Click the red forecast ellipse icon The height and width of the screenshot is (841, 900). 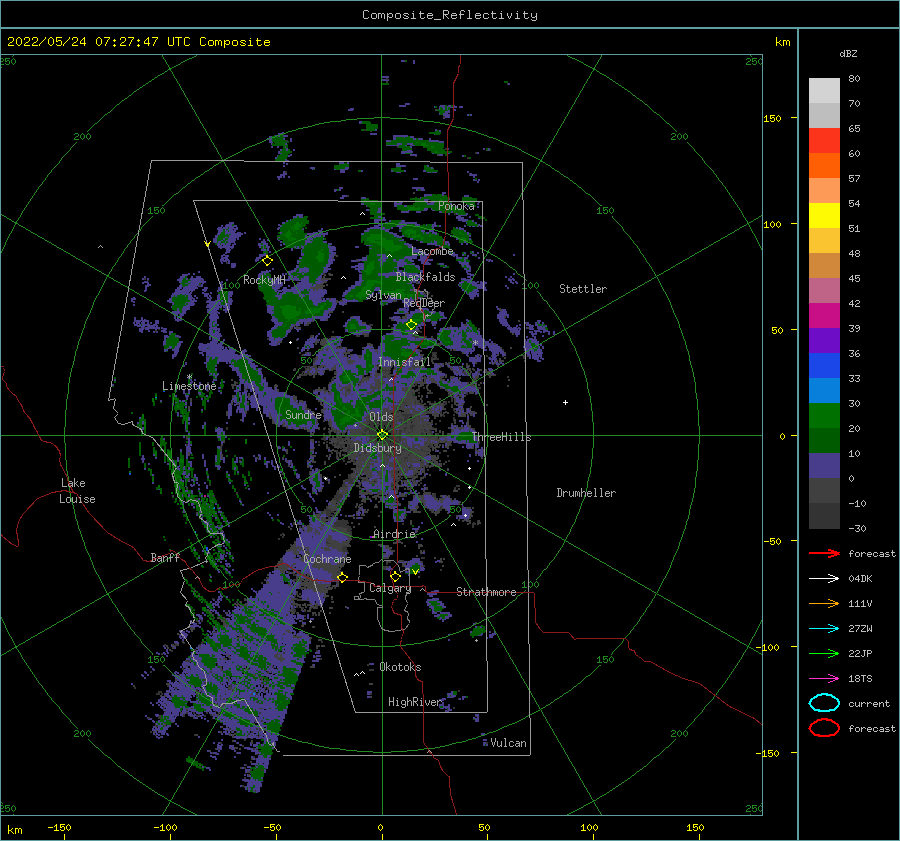coord(824,728)
